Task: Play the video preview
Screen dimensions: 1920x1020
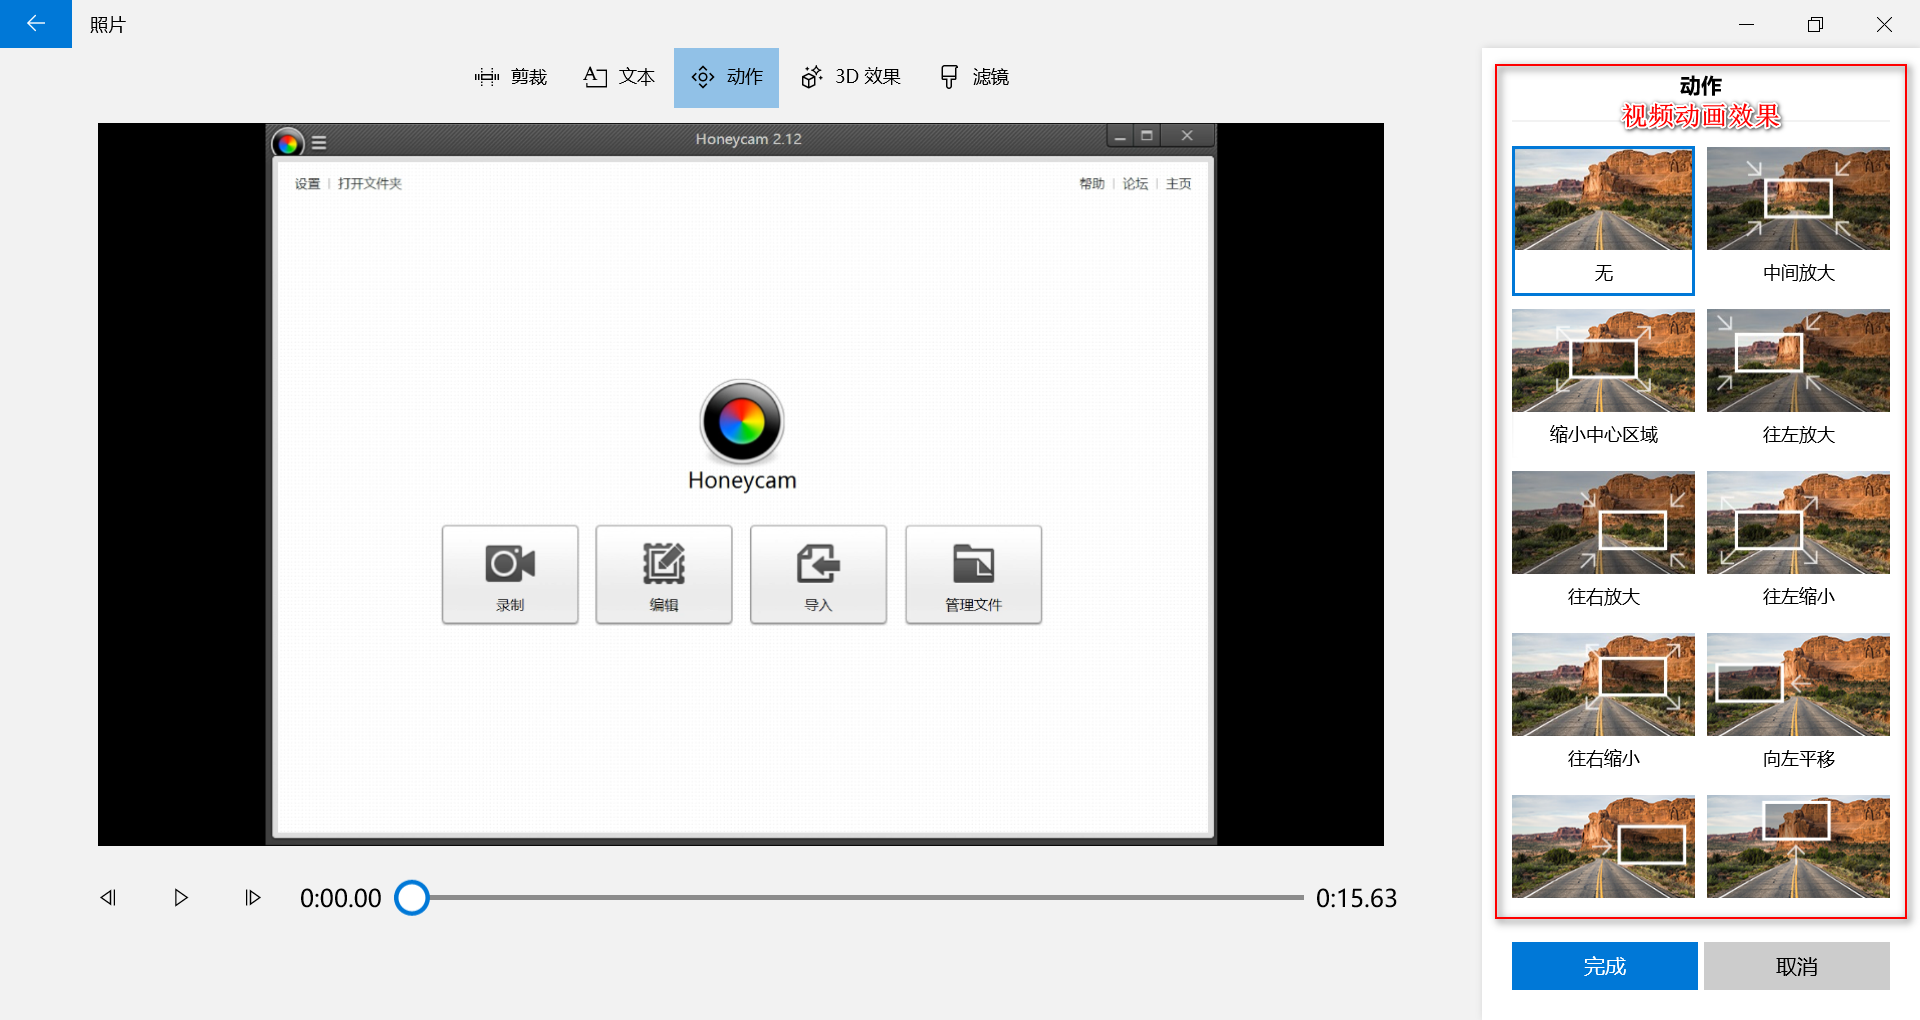Action: 181,898
